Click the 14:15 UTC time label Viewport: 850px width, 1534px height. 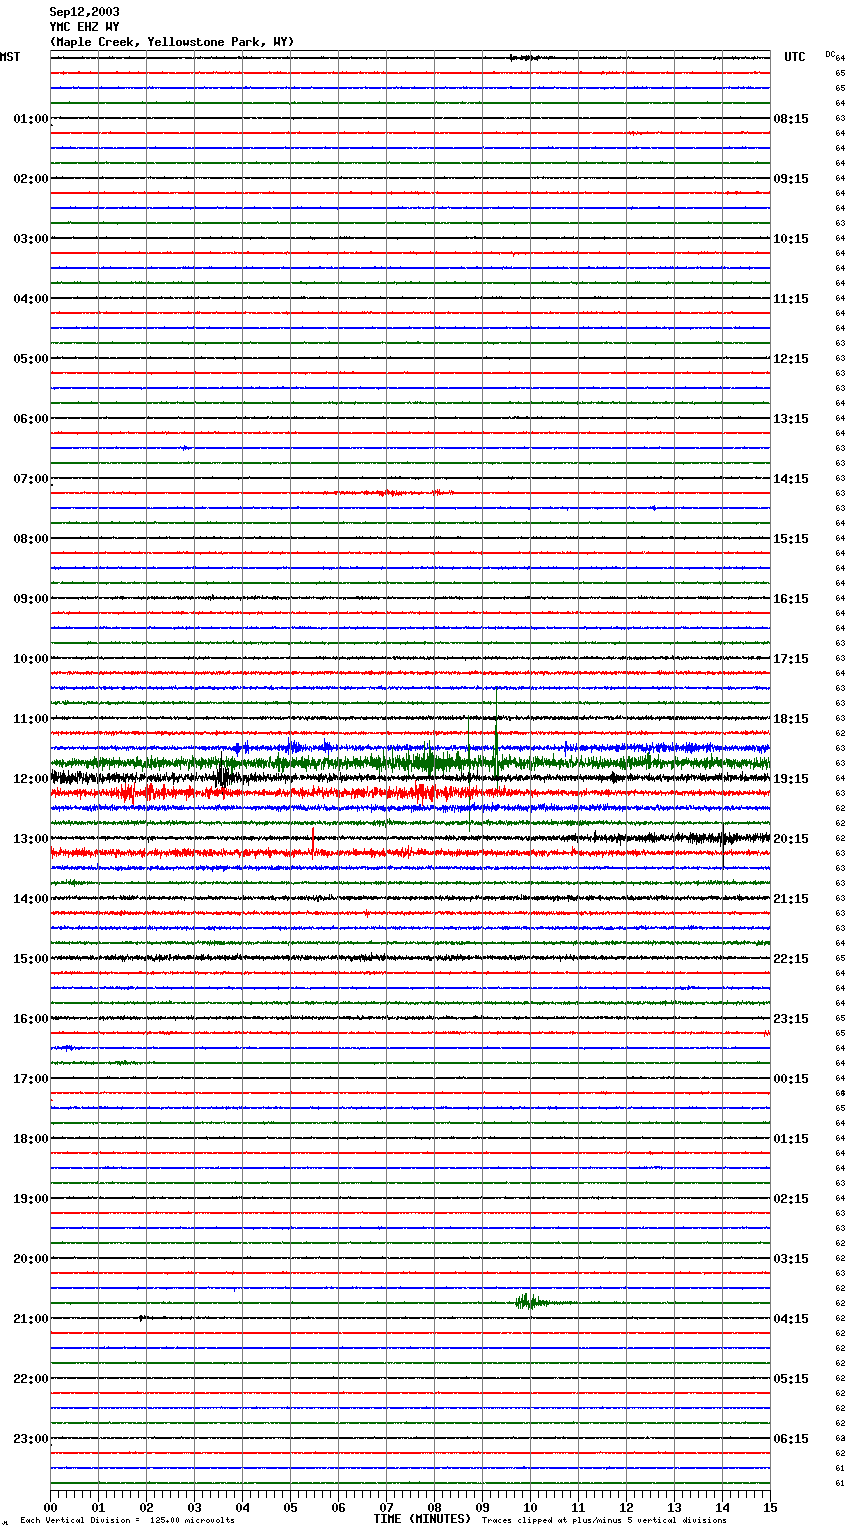[x=791, y=479]
